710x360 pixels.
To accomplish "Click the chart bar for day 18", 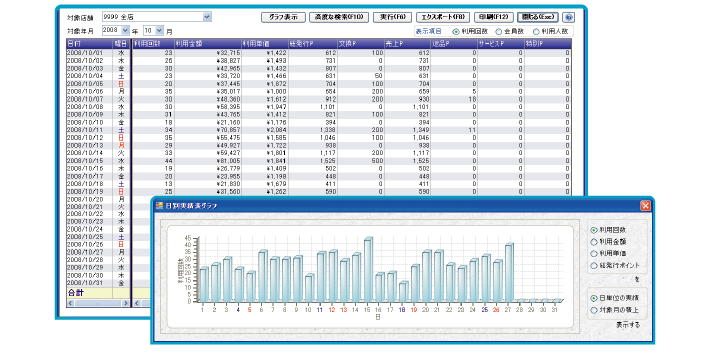I will pyautogui.click(x=403, y=292).
